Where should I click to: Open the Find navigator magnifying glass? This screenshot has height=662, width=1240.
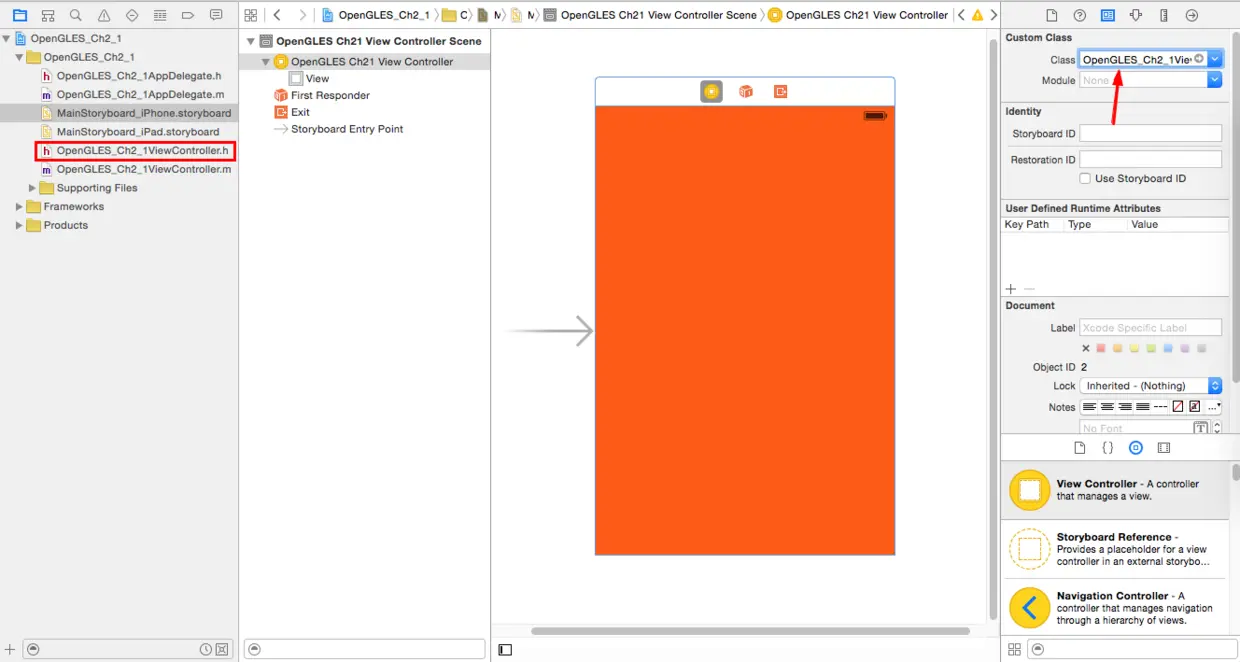[75, 15]
